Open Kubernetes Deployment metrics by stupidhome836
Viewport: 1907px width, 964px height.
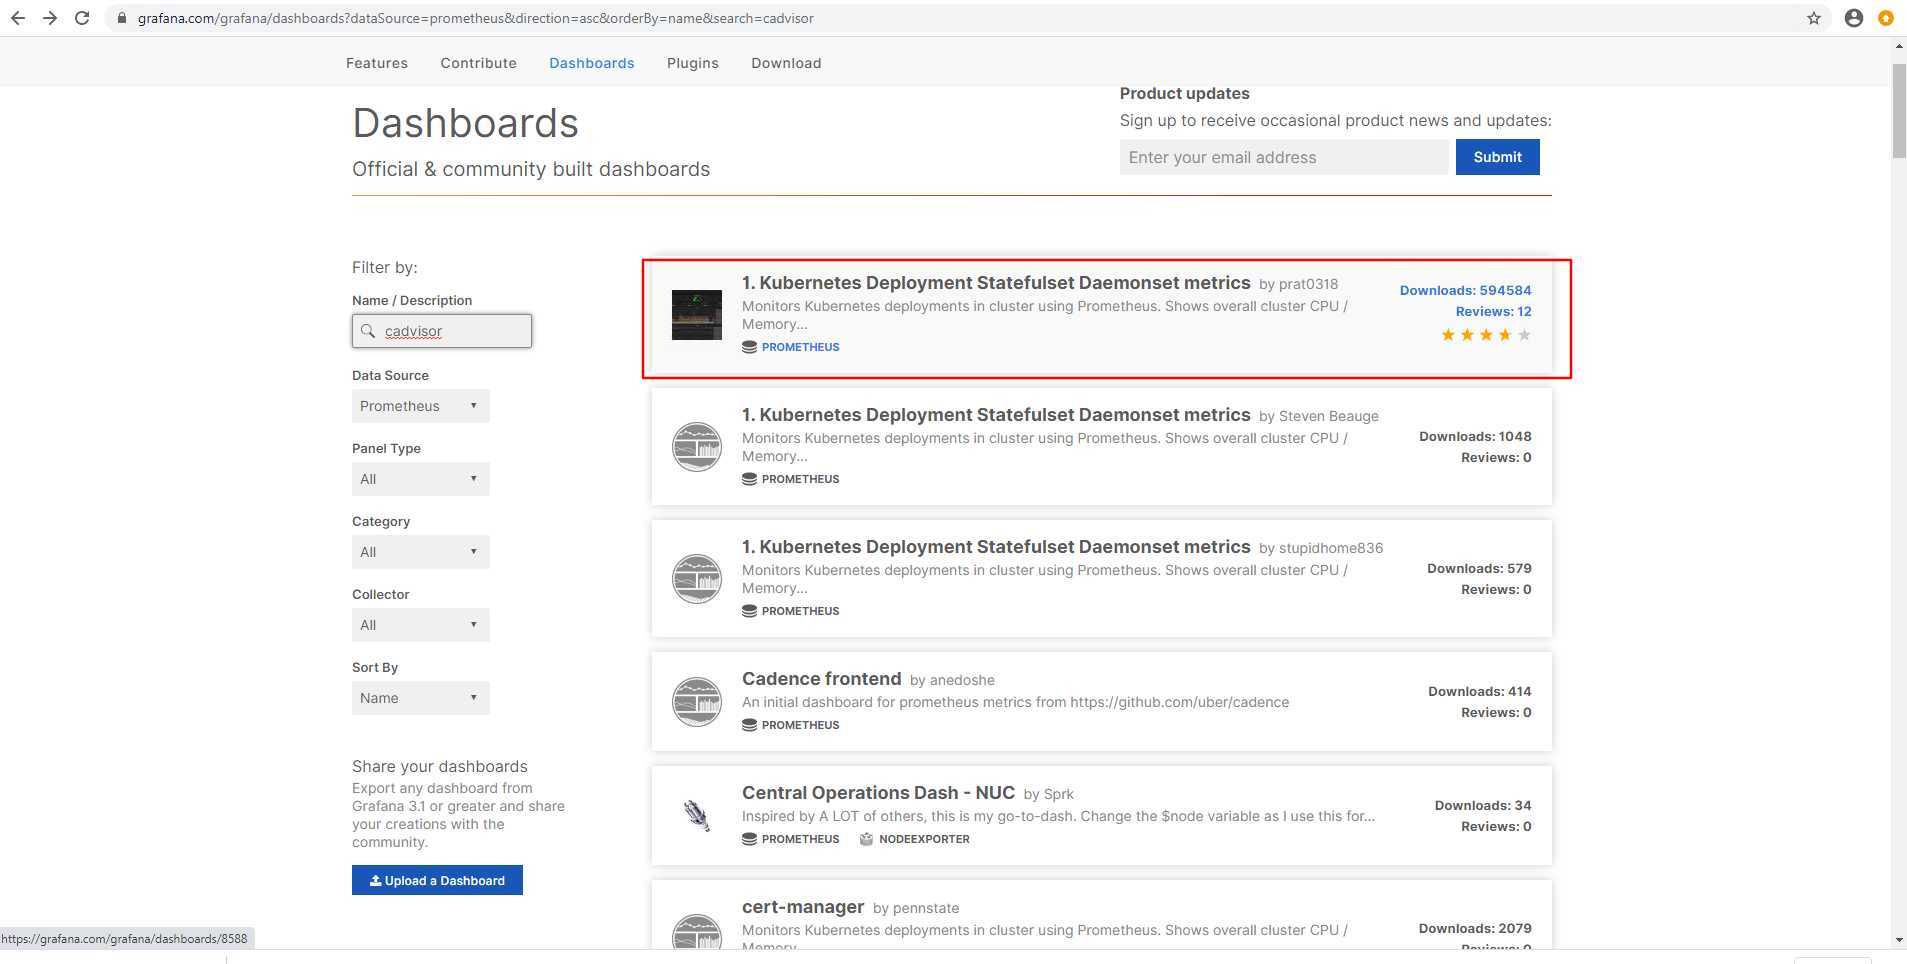coord(996,547)
